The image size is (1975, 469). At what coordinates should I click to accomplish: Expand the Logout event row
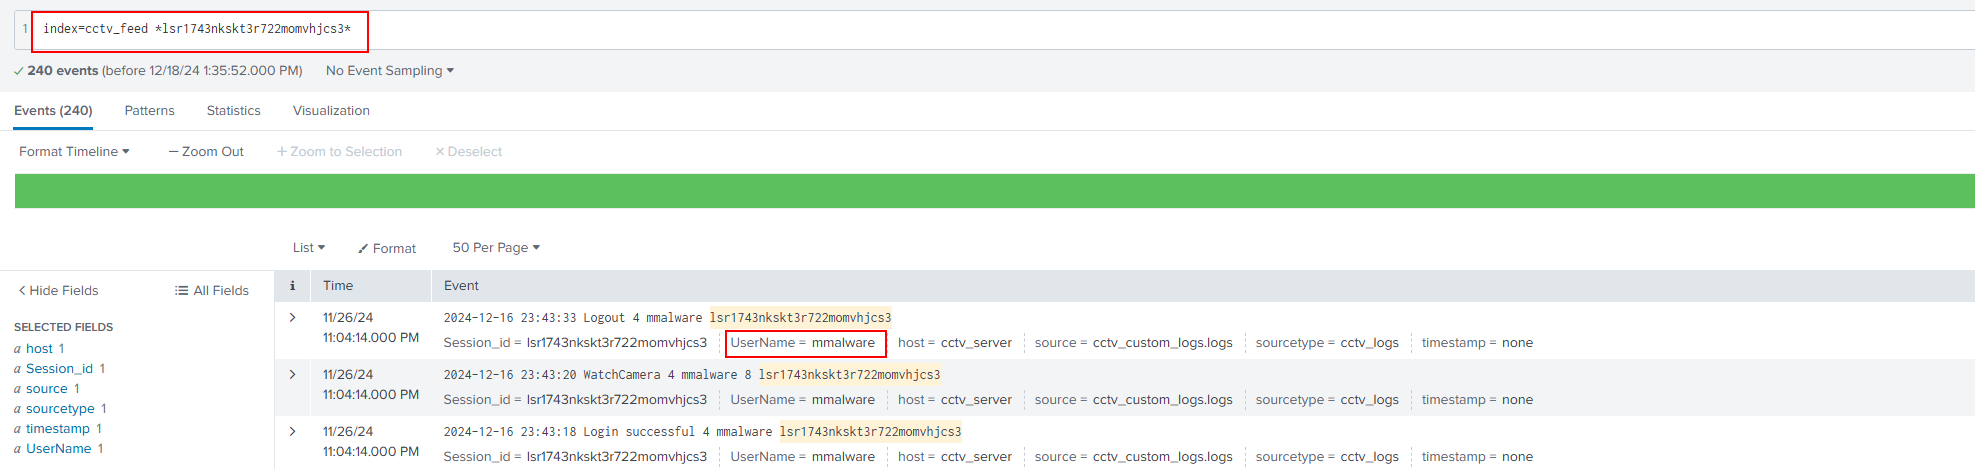(292, 318)
